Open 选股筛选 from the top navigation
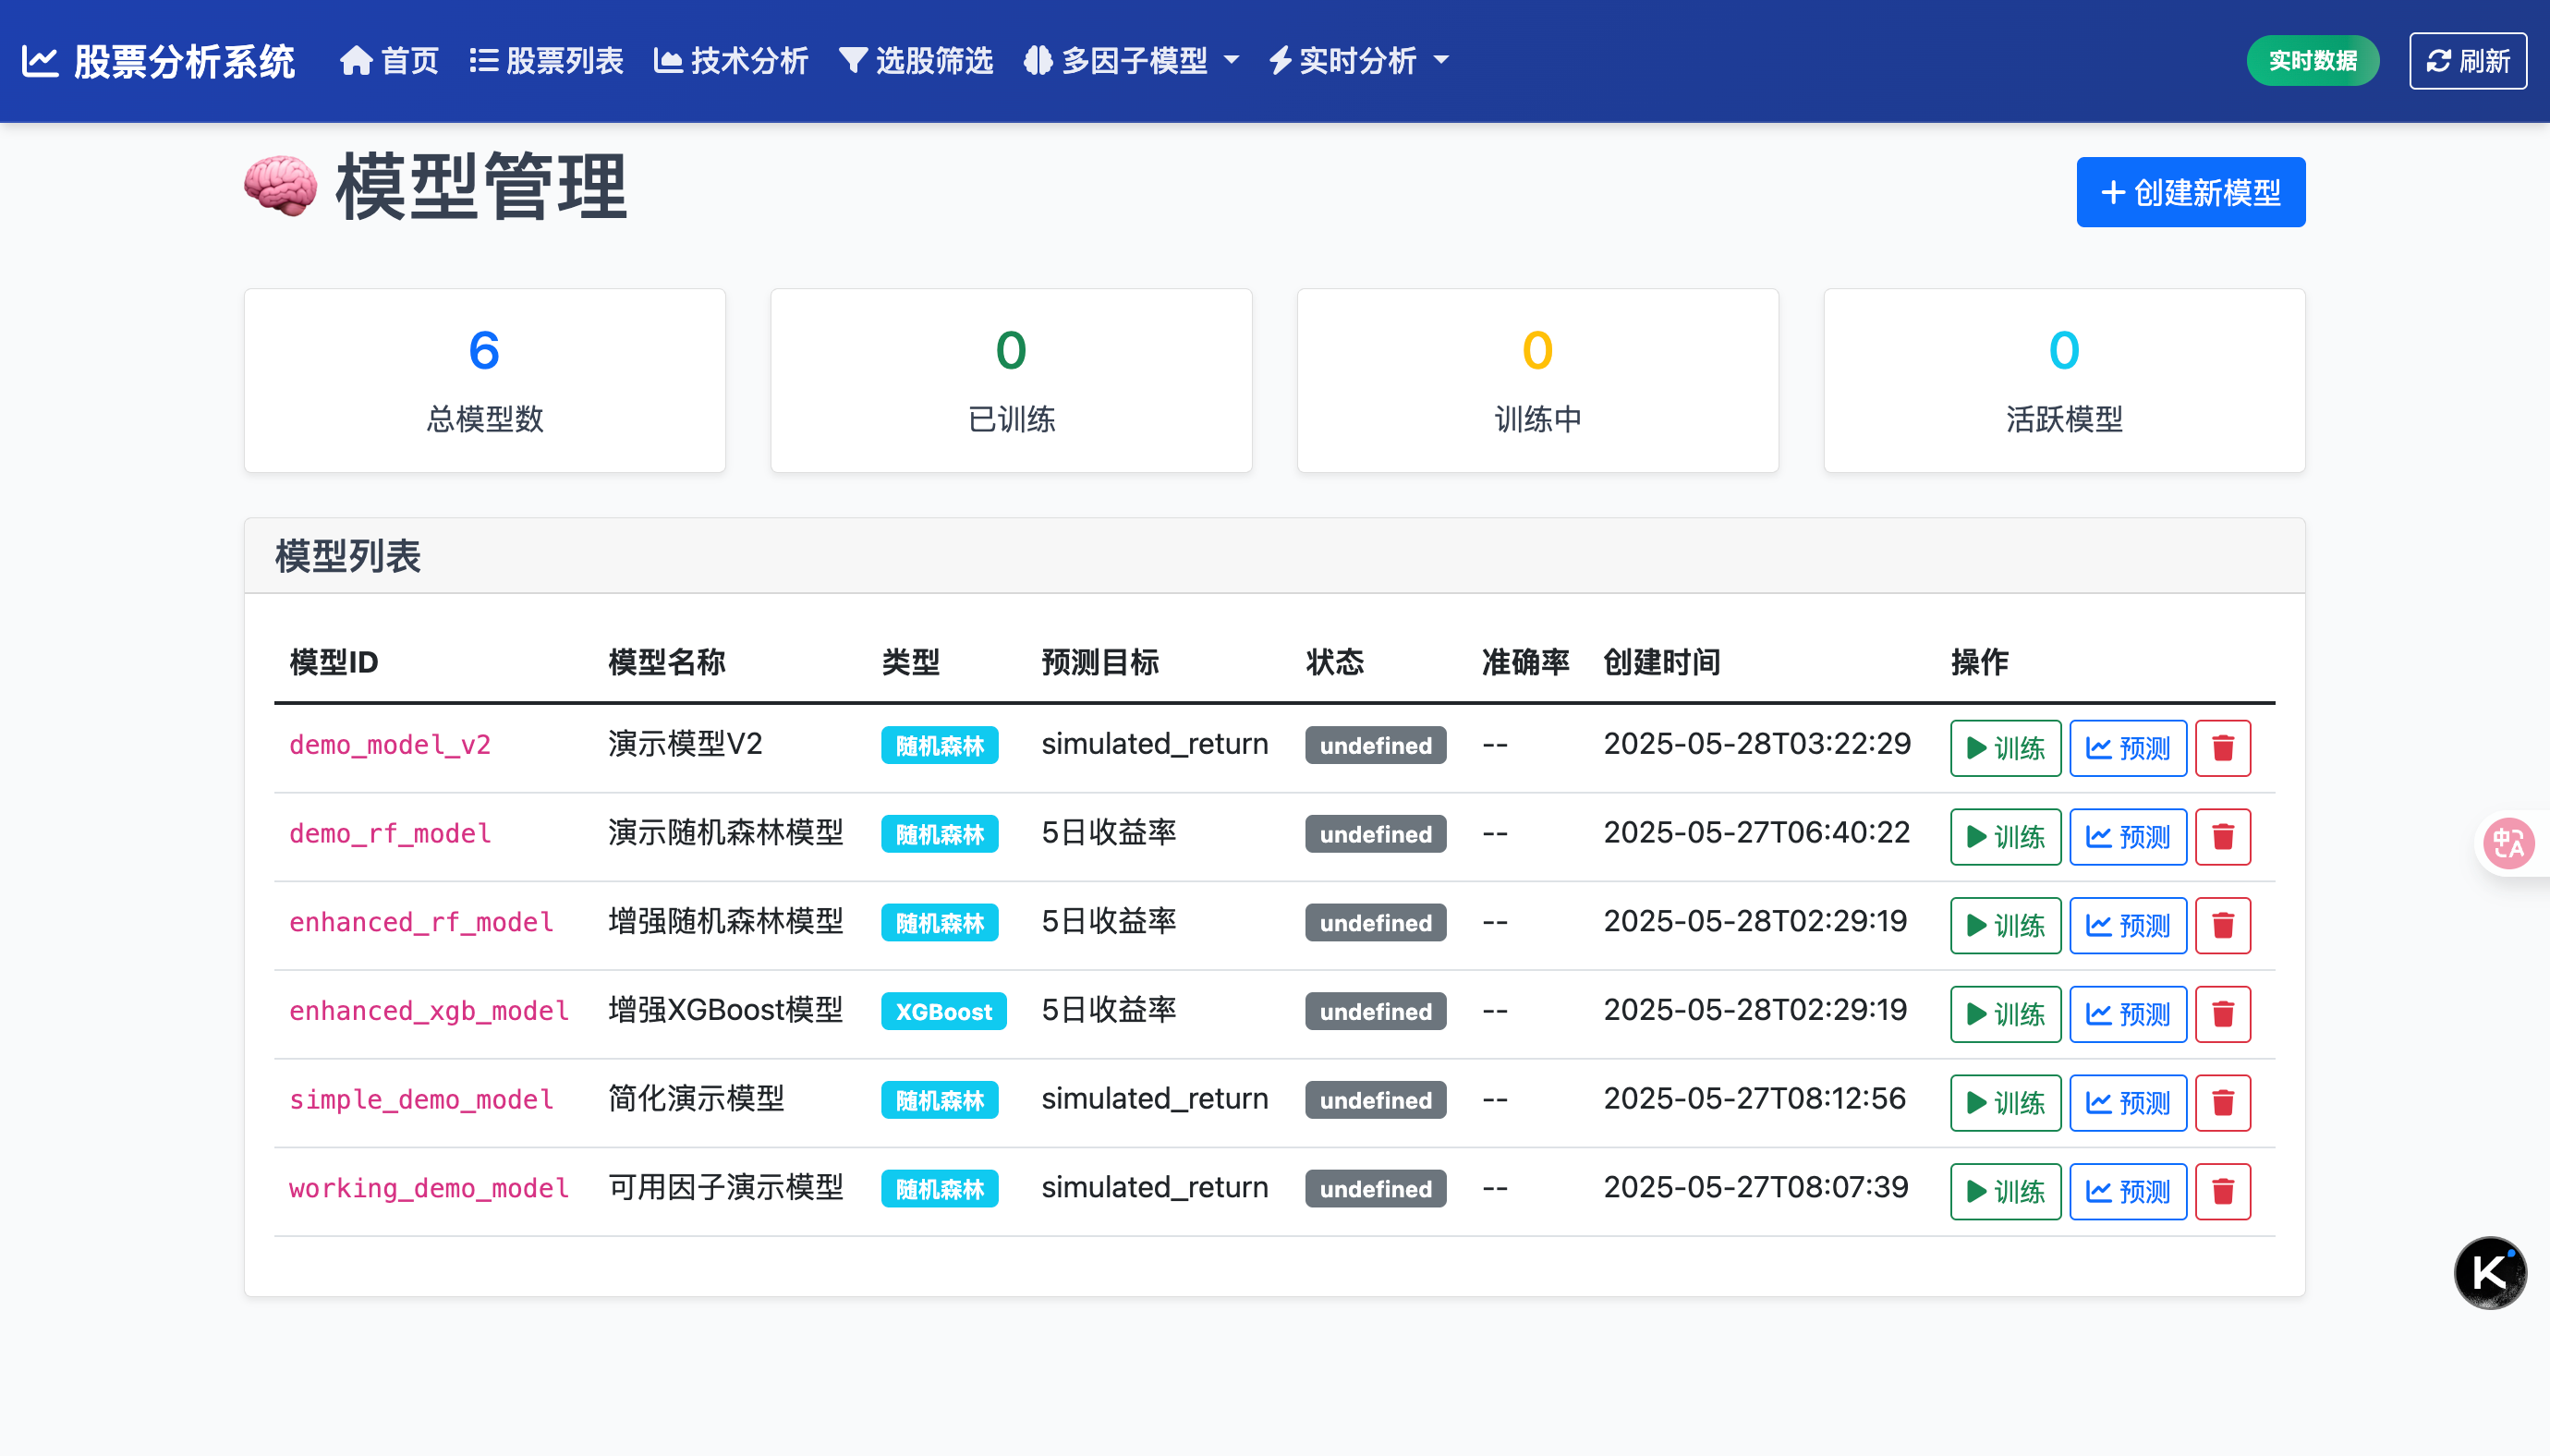 (x=916, y=61)
